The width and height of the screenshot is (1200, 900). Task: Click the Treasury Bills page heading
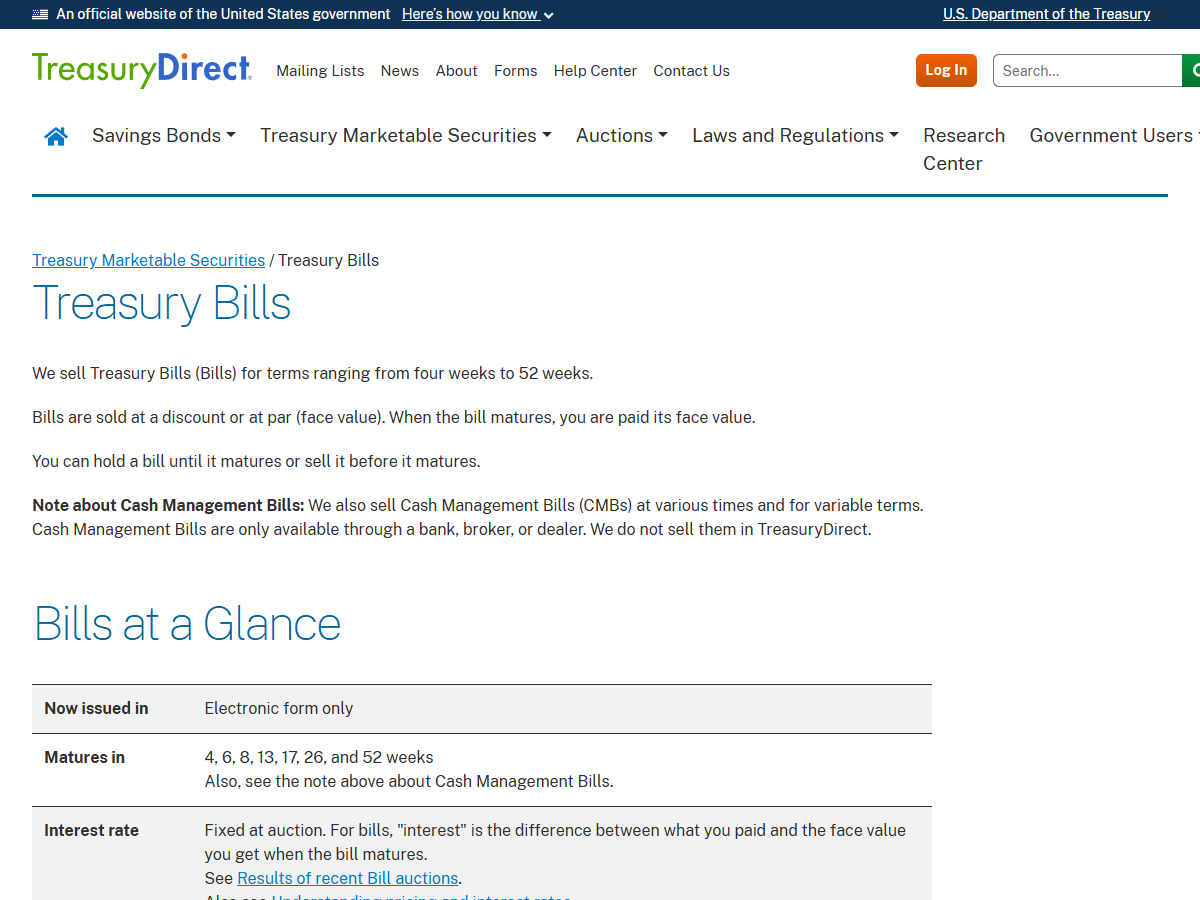[162, 303]
